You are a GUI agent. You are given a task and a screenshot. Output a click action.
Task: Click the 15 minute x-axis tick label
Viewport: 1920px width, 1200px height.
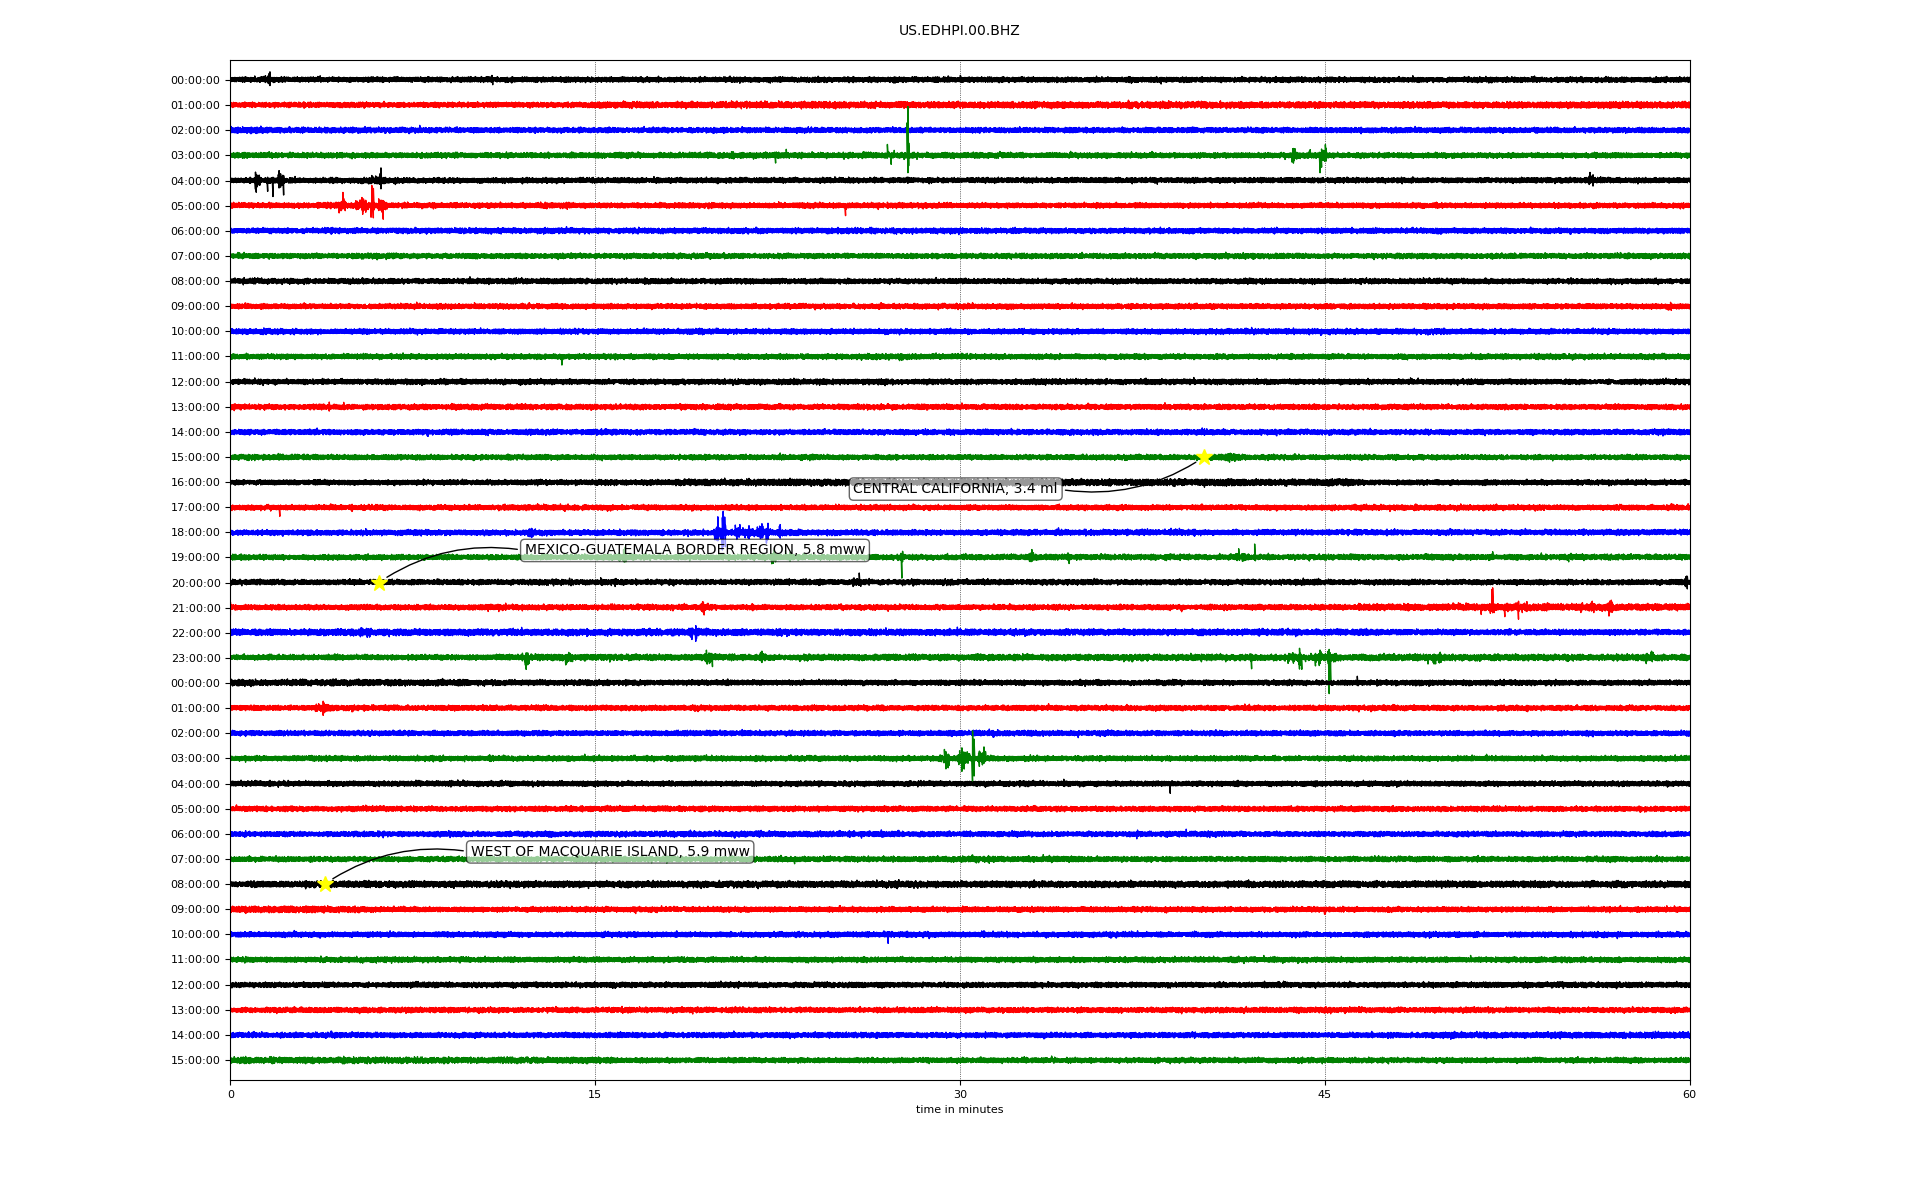(x=595, y=1094)
